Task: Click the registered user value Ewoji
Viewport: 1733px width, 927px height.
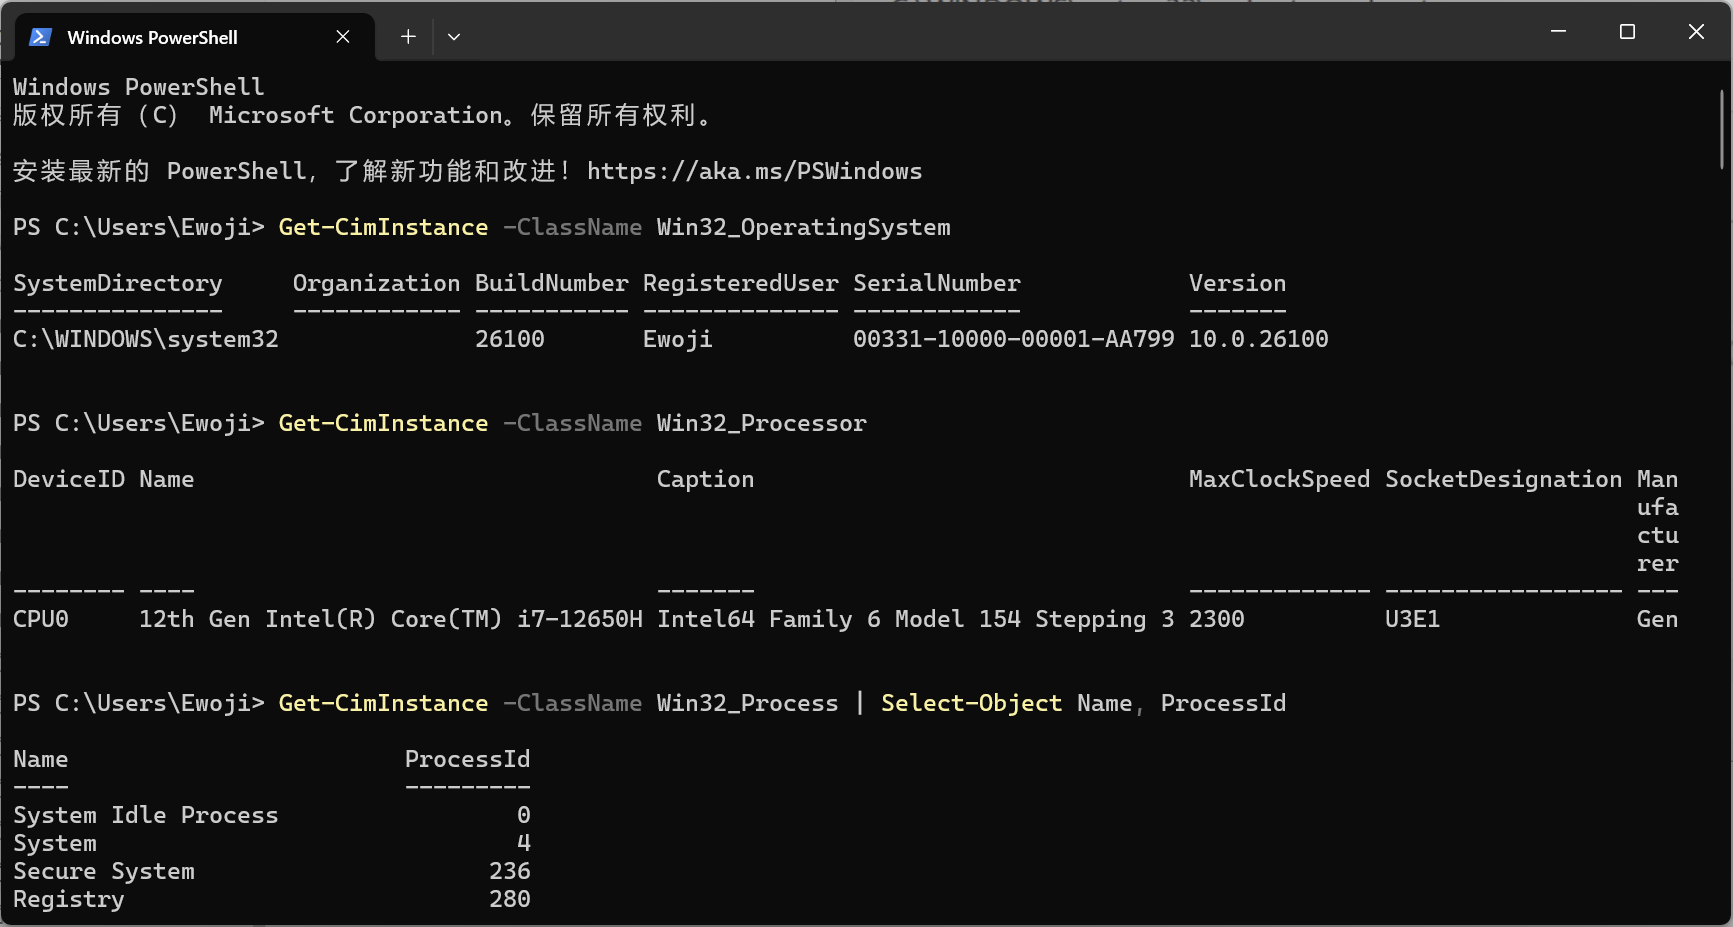Action: [678, 339]
